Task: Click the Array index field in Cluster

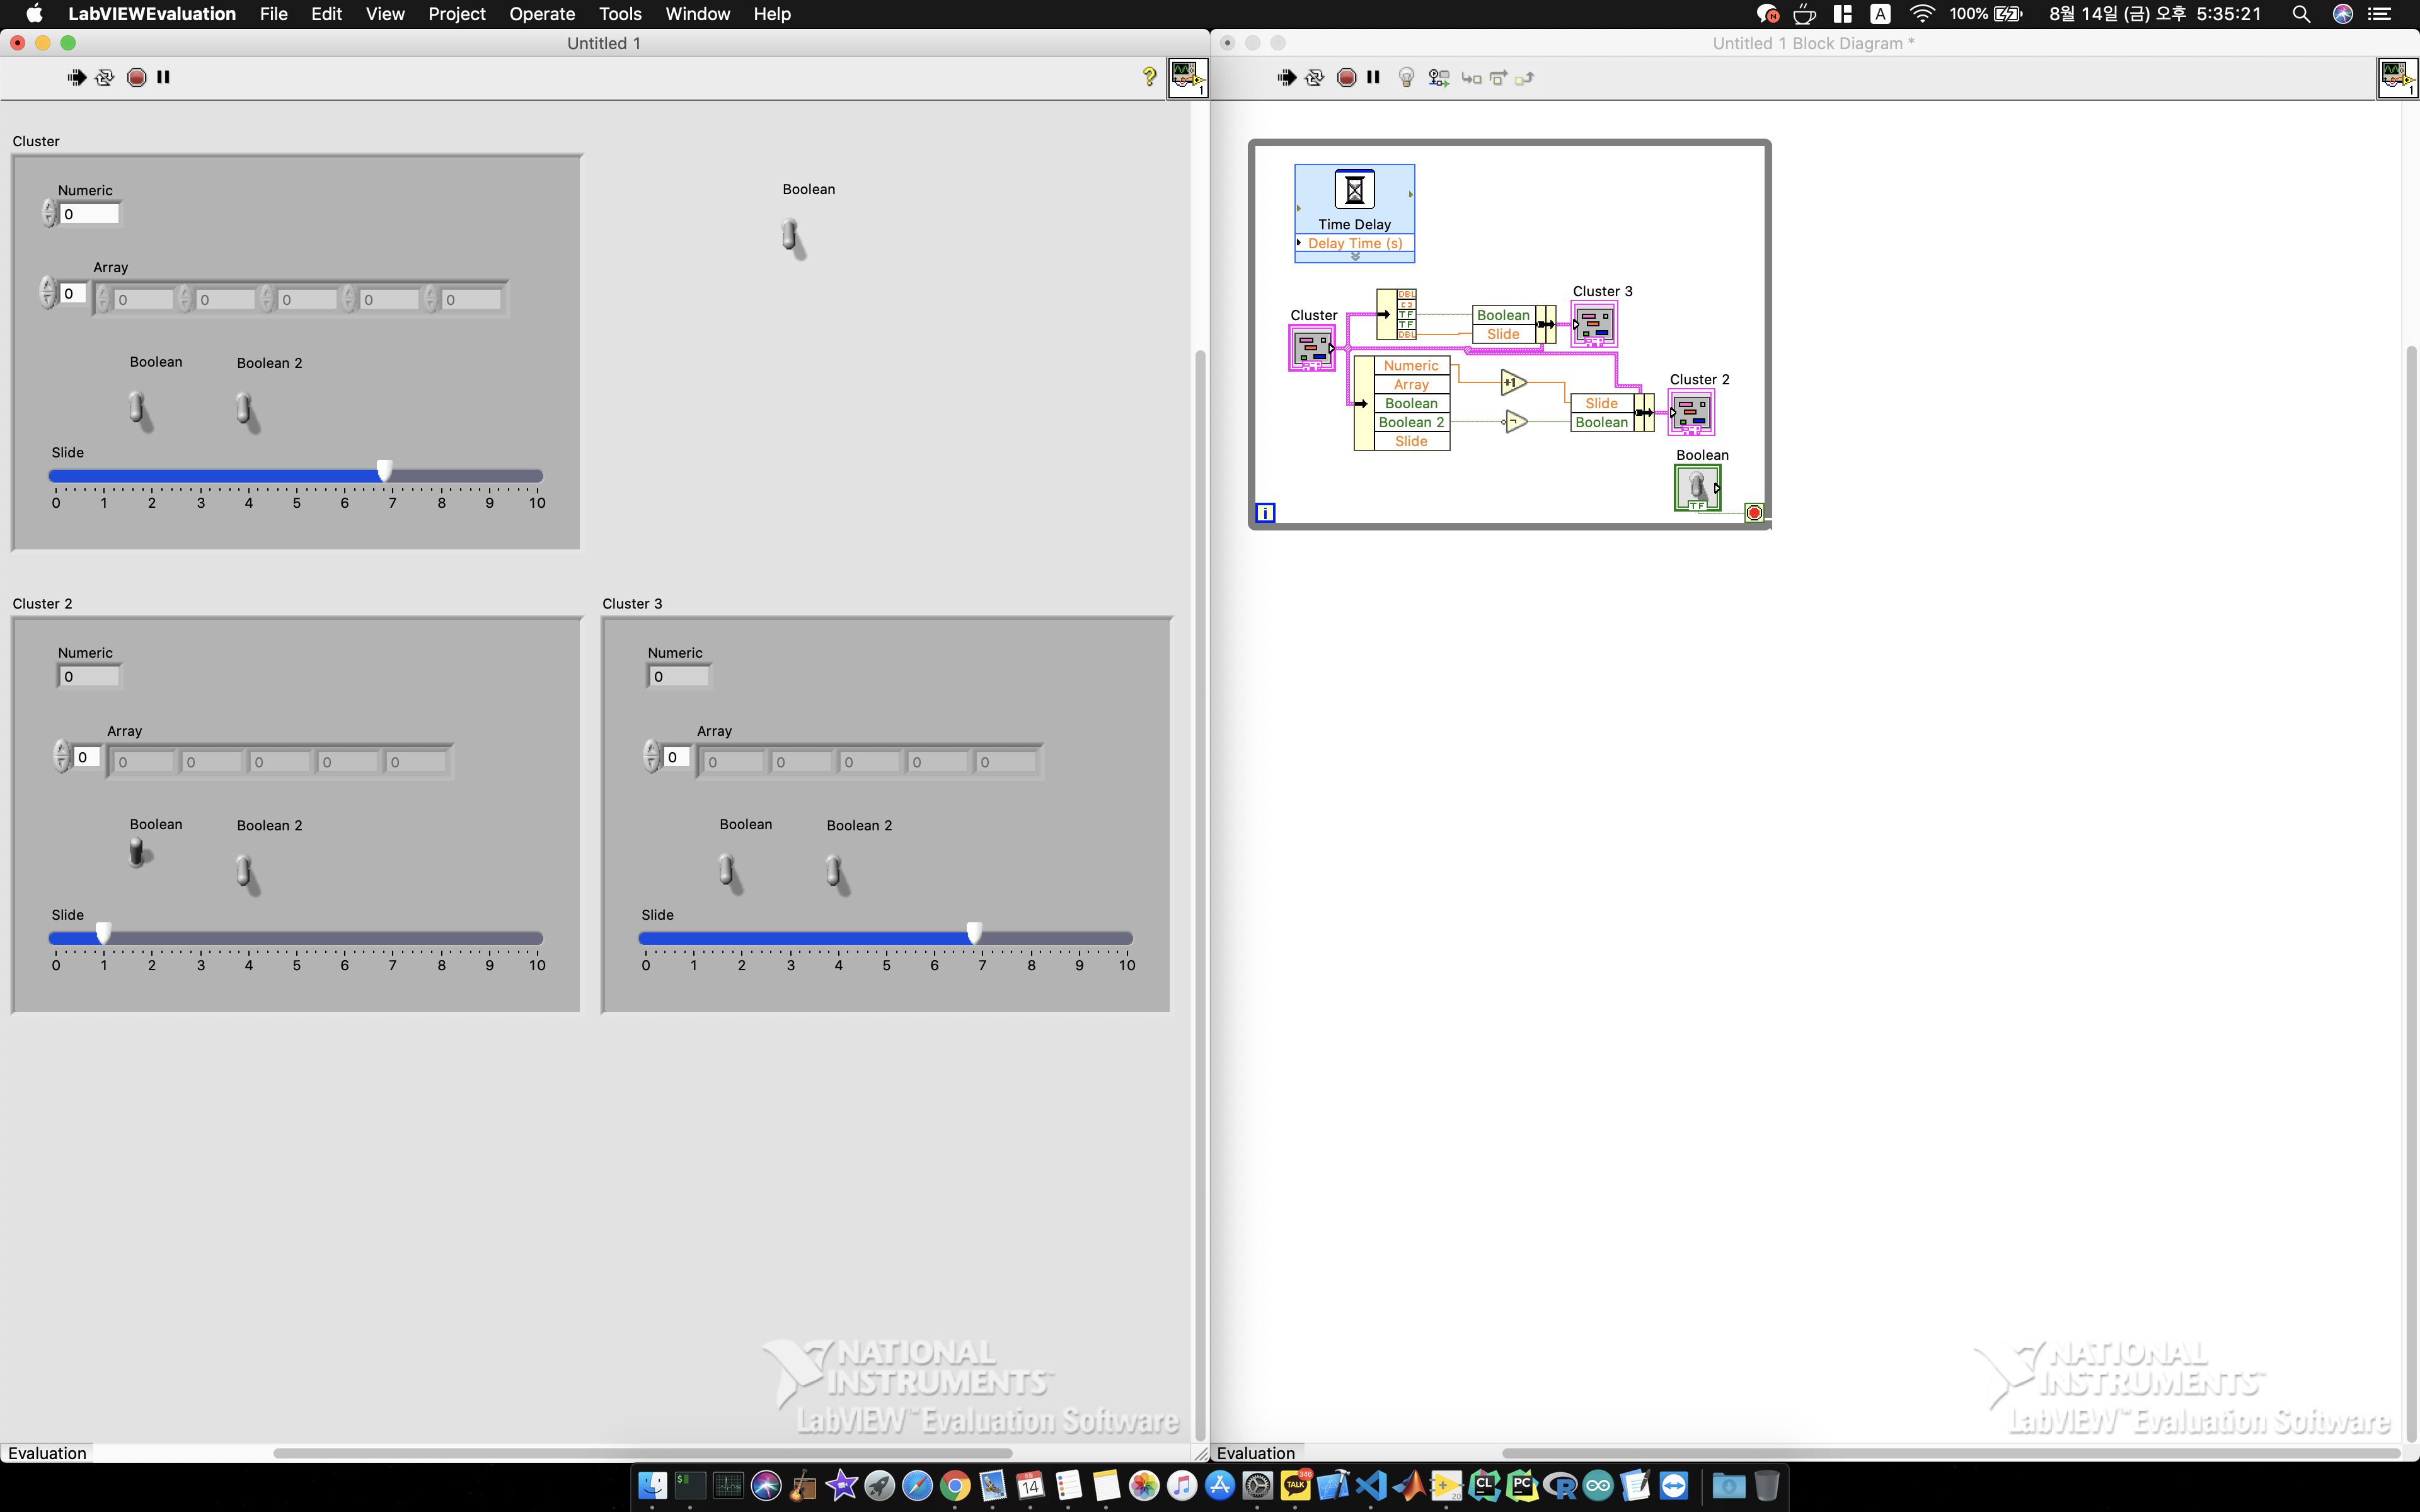Action: point(72,293)
